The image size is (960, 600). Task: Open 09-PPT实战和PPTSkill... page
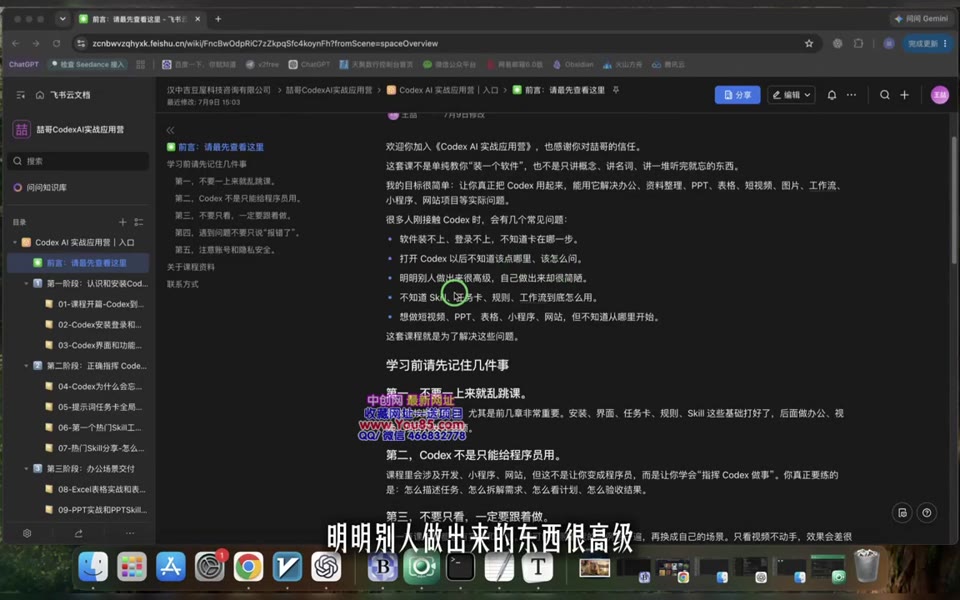pos(96,509)
